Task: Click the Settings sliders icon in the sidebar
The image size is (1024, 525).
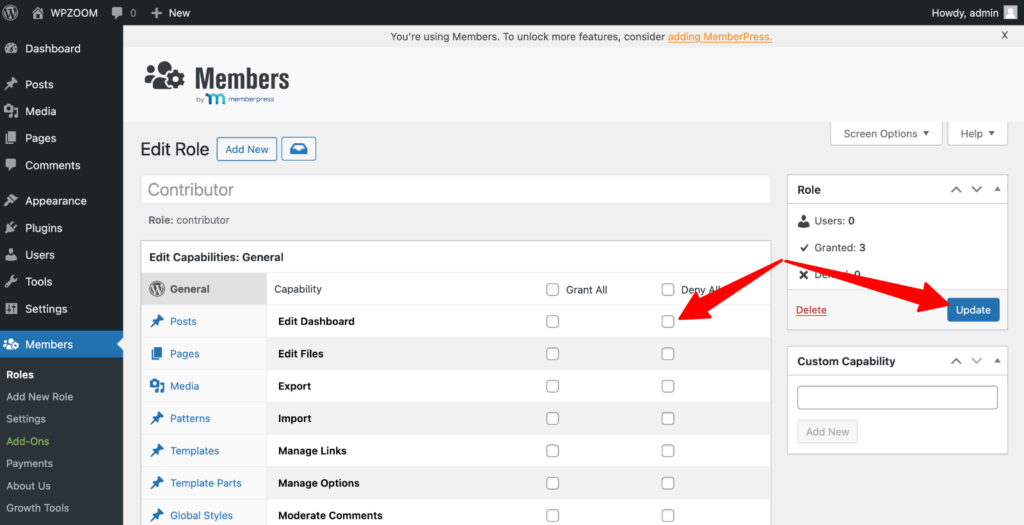Action: (11, 309)
